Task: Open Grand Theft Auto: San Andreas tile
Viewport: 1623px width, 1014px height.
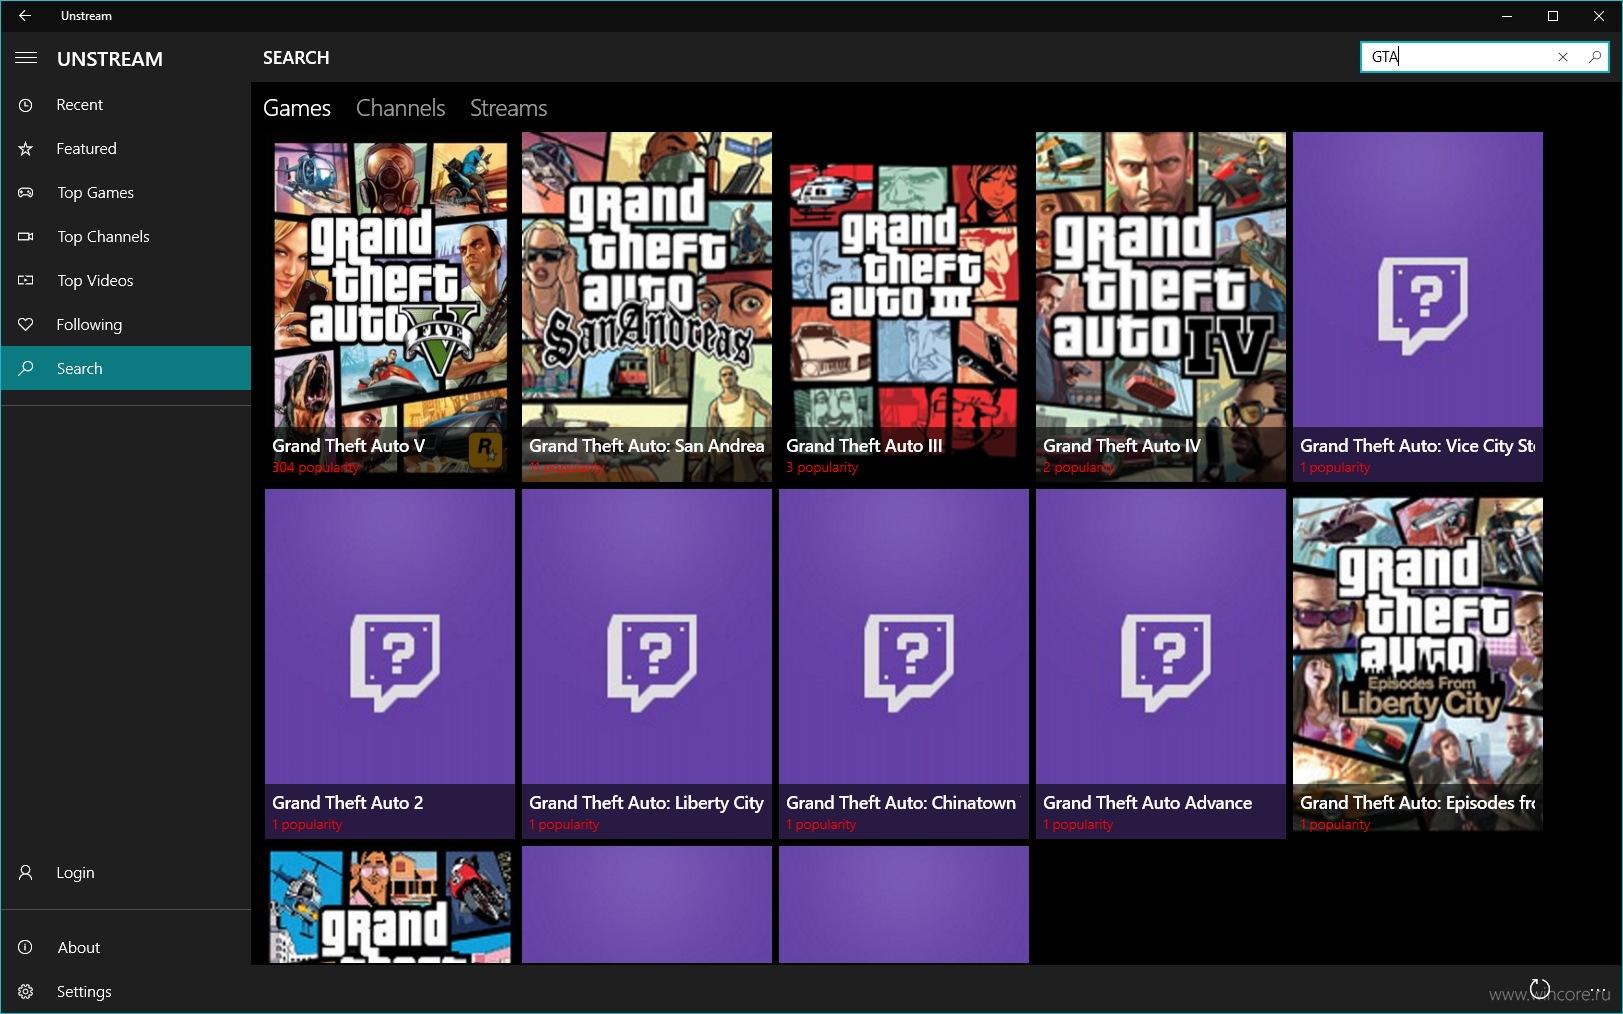Action: (647, 307)
